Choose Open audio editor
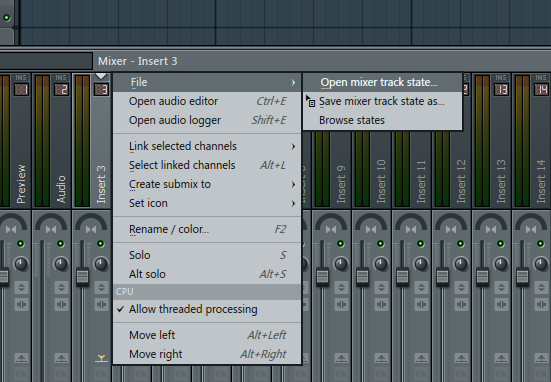Image resolution: width=551 pixels, height=382 pixels. pyautogui.click(x=207, y=101)
